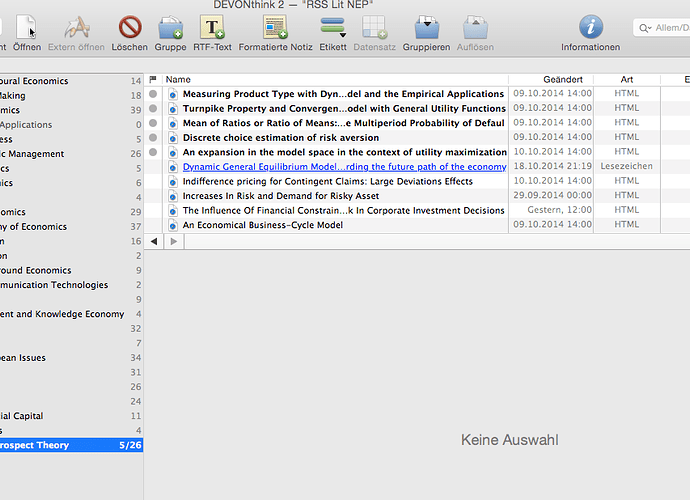Viewport: 690px width, 500px height.
Task: Open the Informationen panel
Action: click(x=591, y=27)
